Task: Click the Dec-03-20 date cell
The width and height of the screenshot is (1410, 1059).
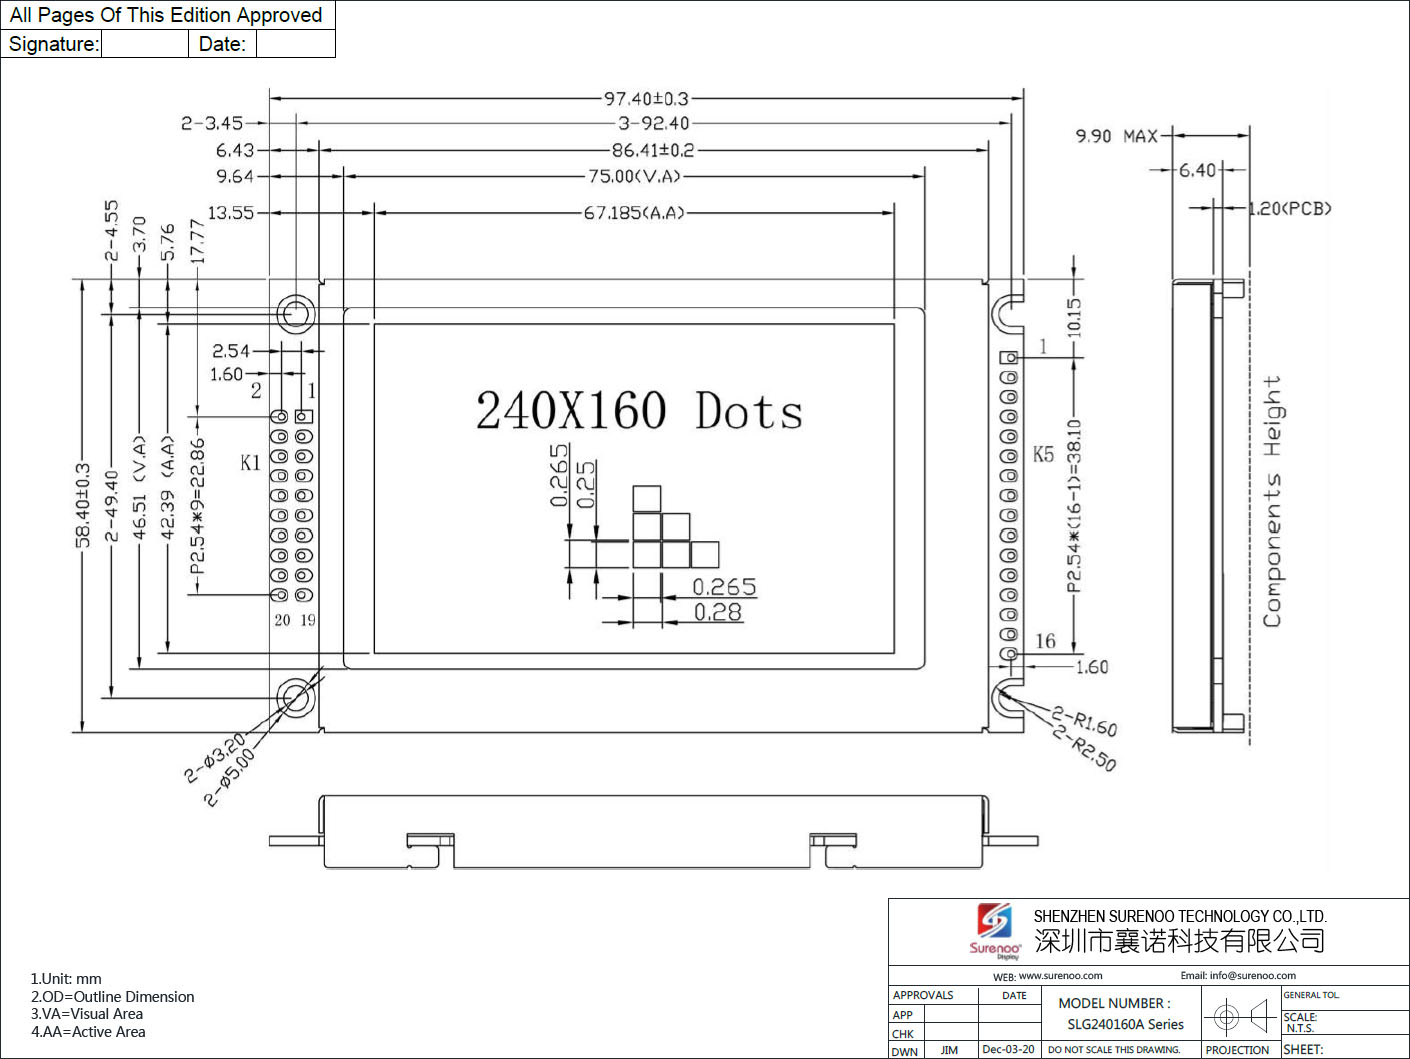Action: (1008, 1050)
